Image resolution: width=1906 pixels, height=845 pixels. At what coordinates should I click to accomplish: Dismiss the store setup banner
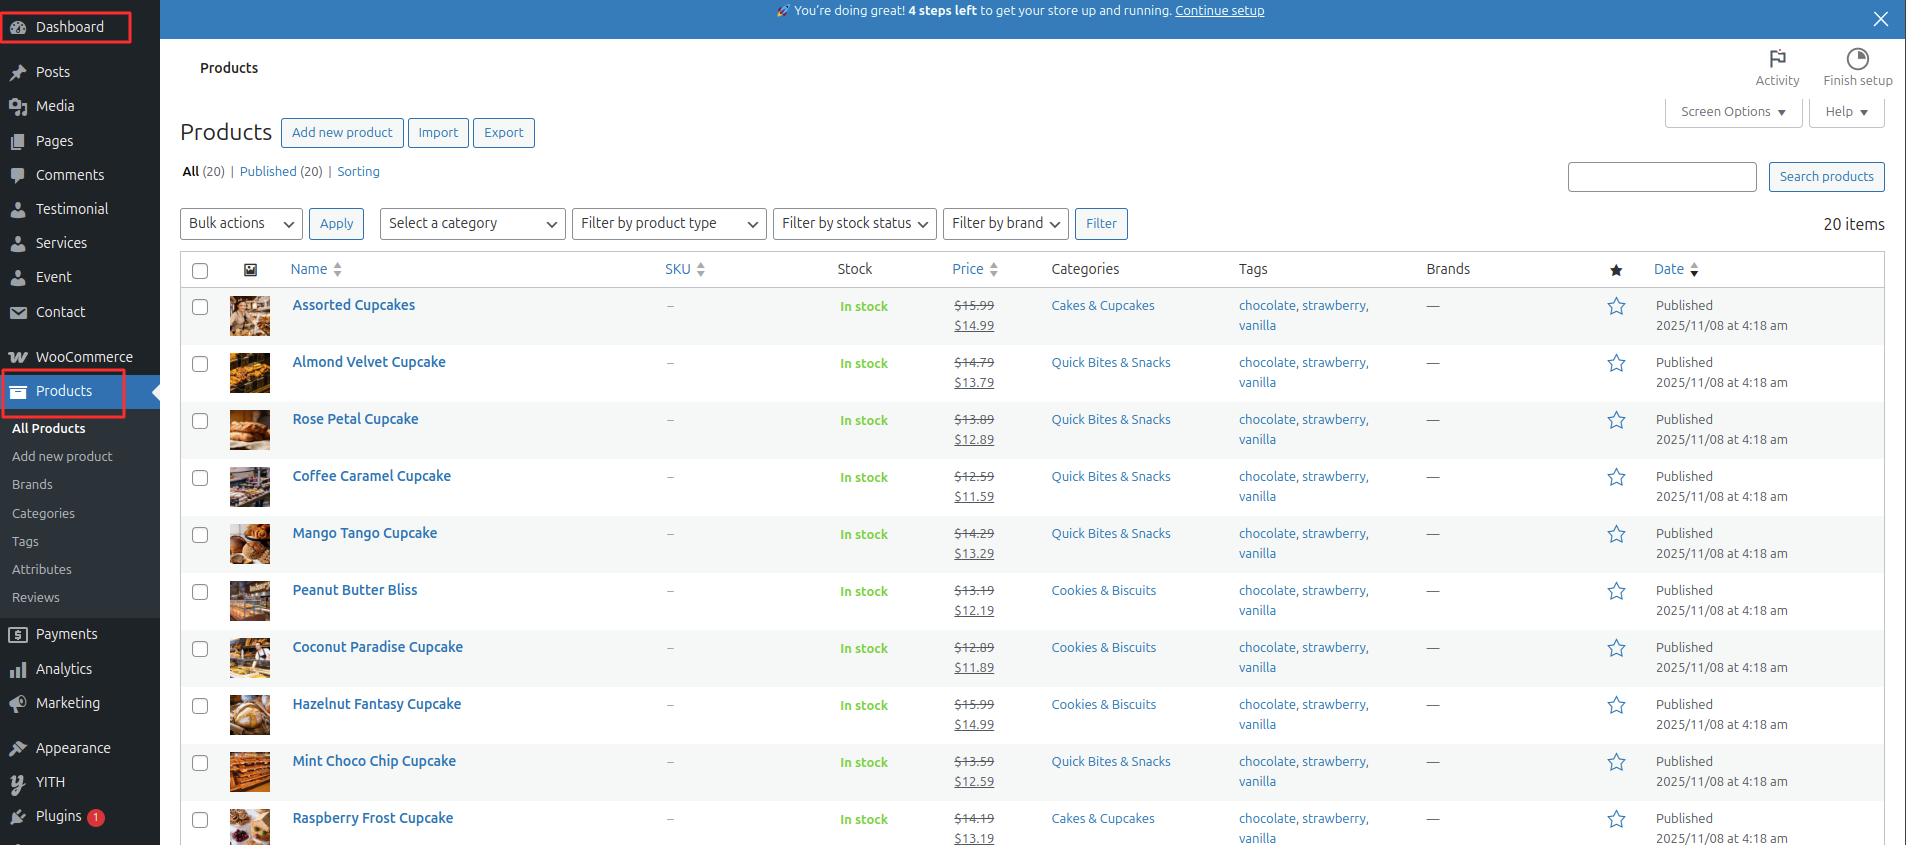pyautogui.click(x=1880, y=19)
